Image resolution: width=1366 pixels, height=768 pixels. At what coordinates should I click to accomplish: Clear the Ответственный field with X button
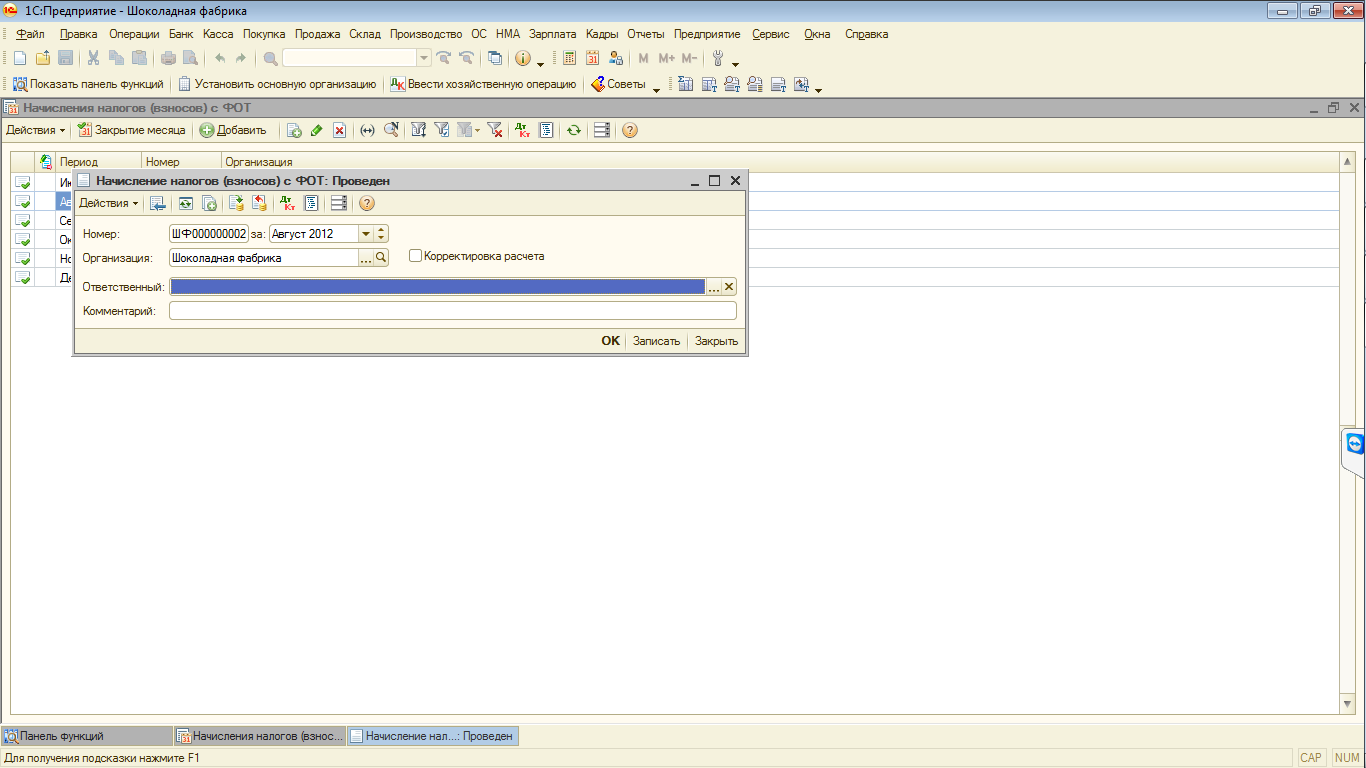729,287
